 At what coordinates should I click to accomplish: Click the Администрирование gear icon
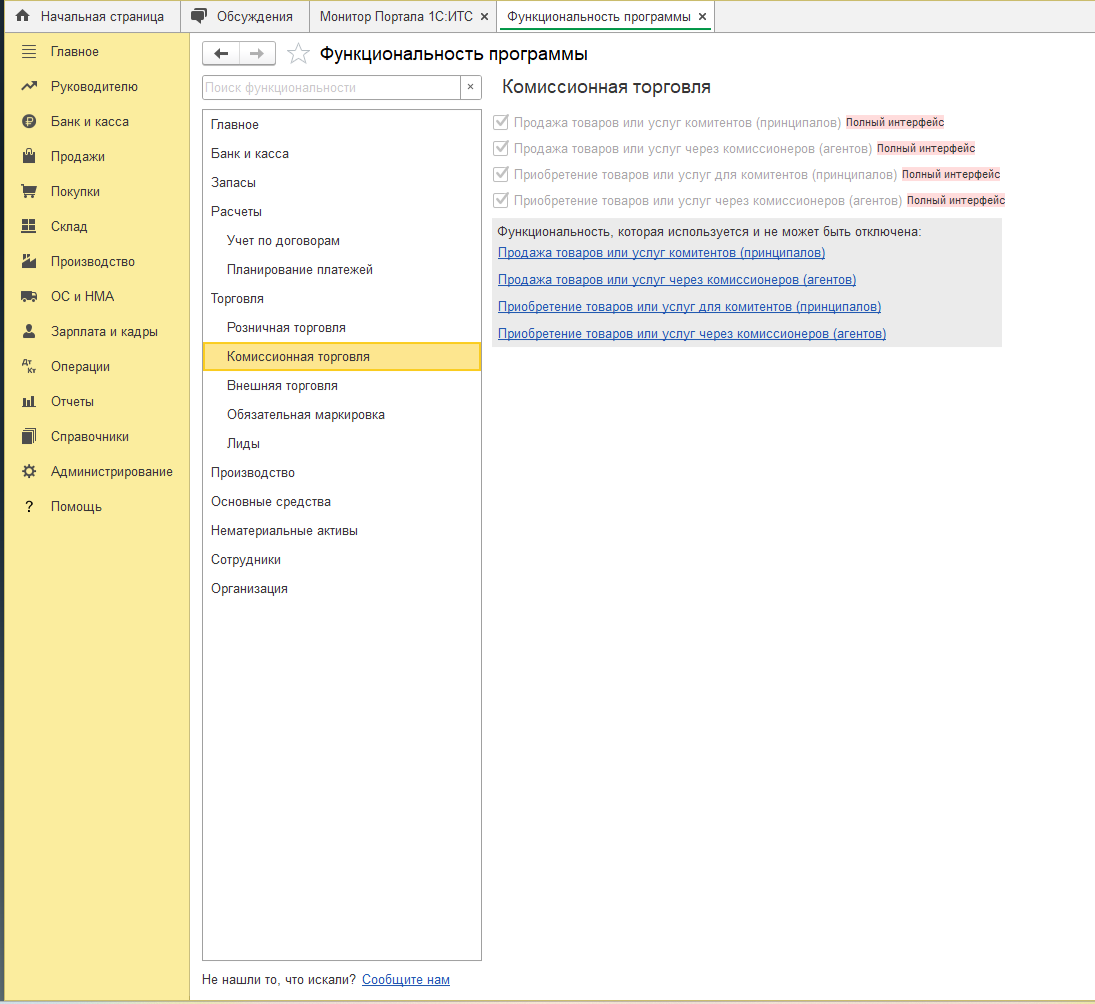(29, 471)
